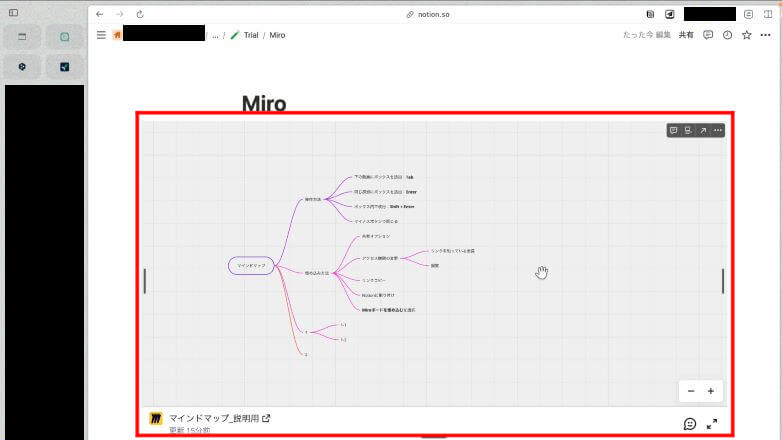Click the browser forward arrow
The image size is (782, 440).
pyautogui.click(x=120, y=14)
